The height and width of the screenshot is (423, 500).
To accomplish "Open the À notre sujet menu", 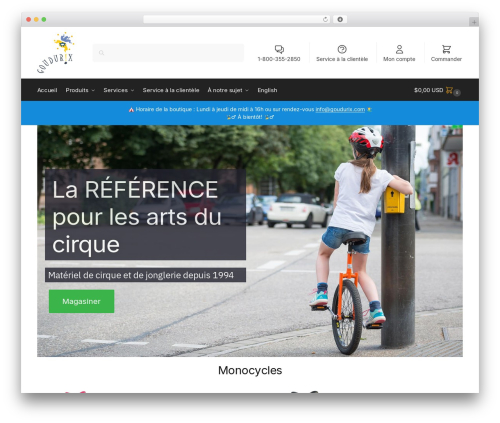I will click(225, 90).
